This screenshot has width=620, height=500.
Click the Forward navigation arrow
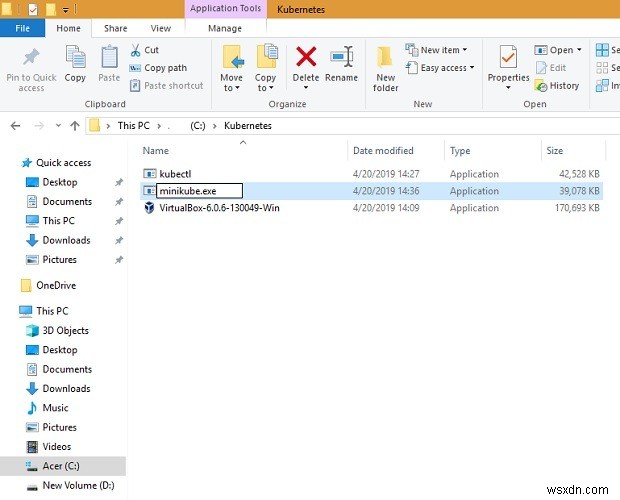(x=39, y=126)
